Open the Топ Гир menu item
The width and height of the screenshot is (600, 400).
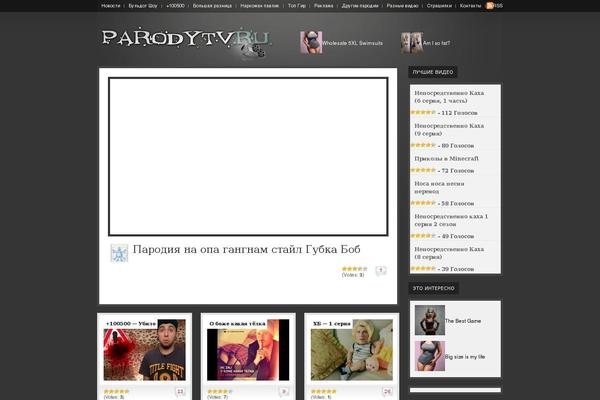click(x=297, y=6)
